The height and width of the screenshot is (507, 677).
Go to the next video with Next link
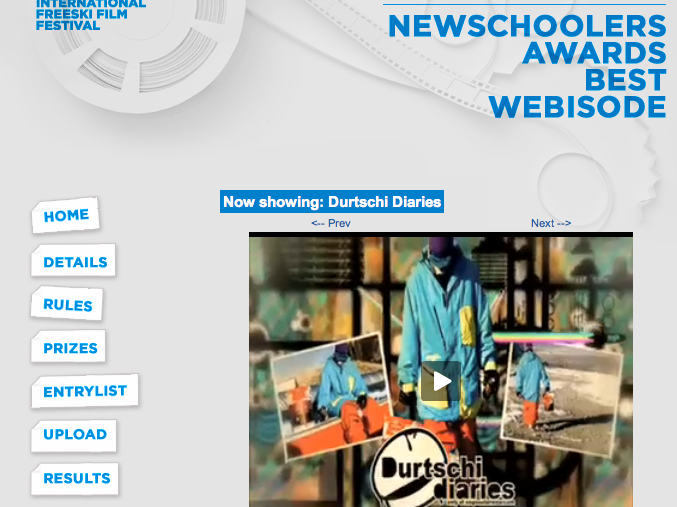click(x=551, y=223)
